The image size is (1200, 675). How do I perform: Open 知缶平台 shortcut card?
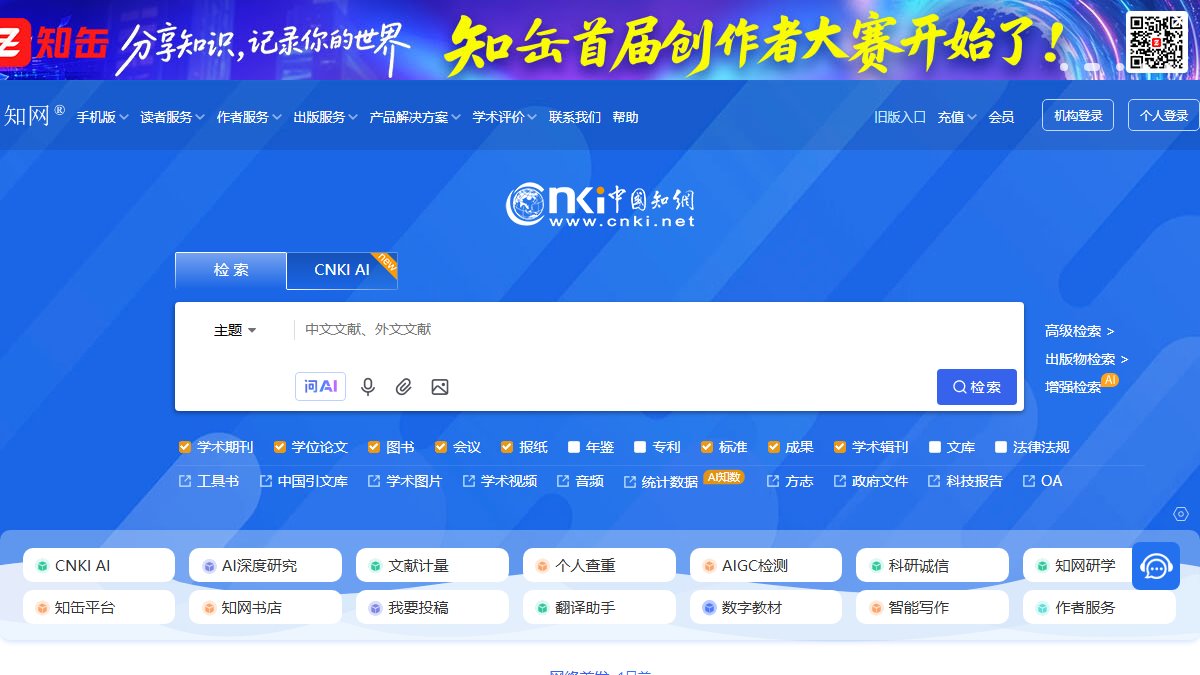pos(99,607)
